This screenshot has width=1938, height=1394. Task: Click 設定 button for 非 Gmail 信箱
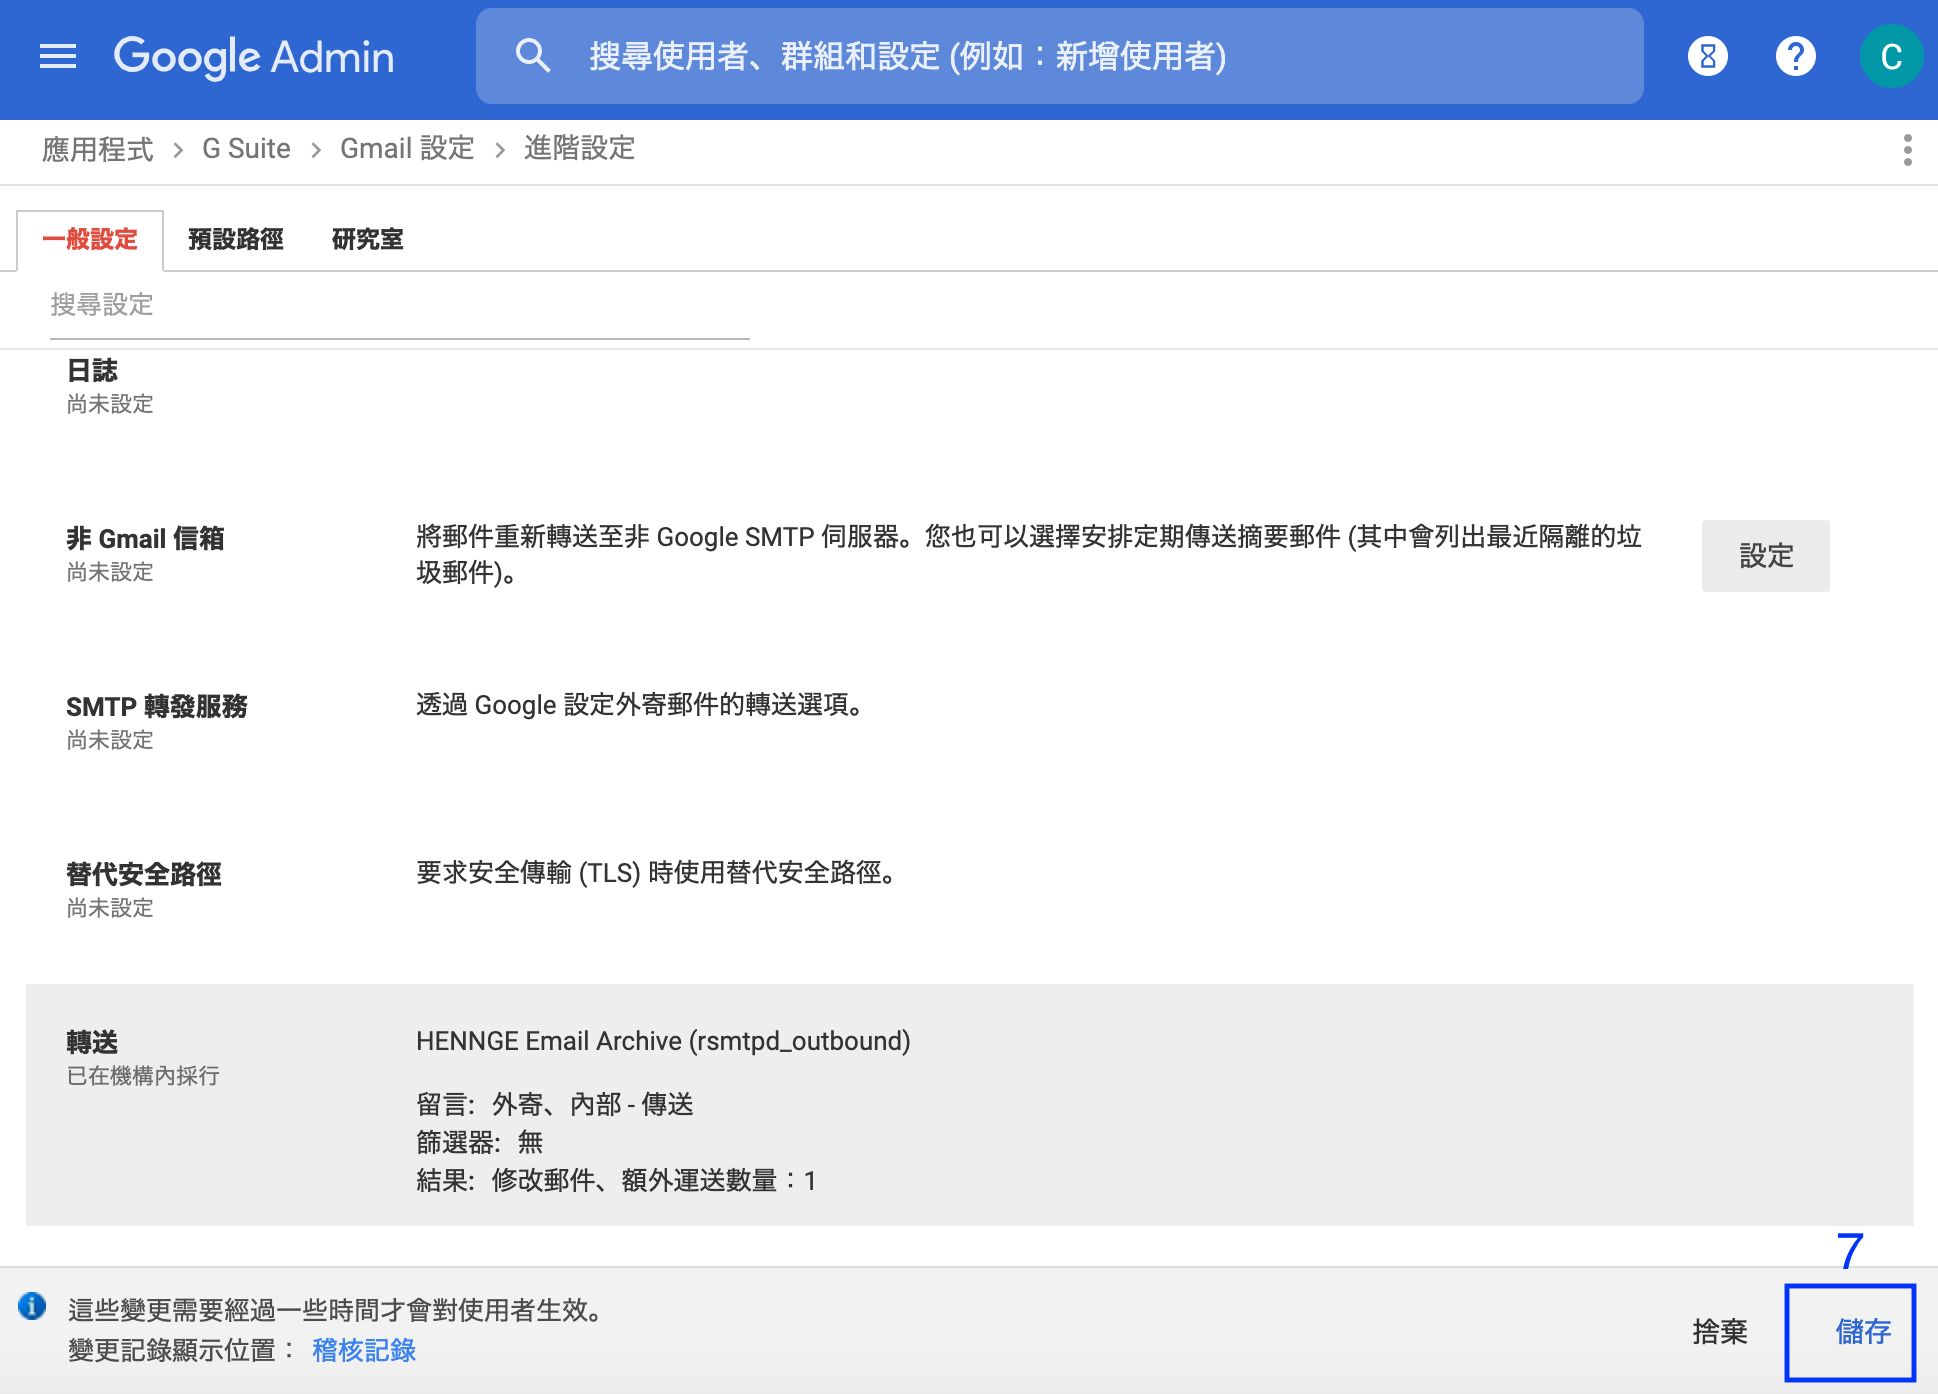pos(1766,556)
